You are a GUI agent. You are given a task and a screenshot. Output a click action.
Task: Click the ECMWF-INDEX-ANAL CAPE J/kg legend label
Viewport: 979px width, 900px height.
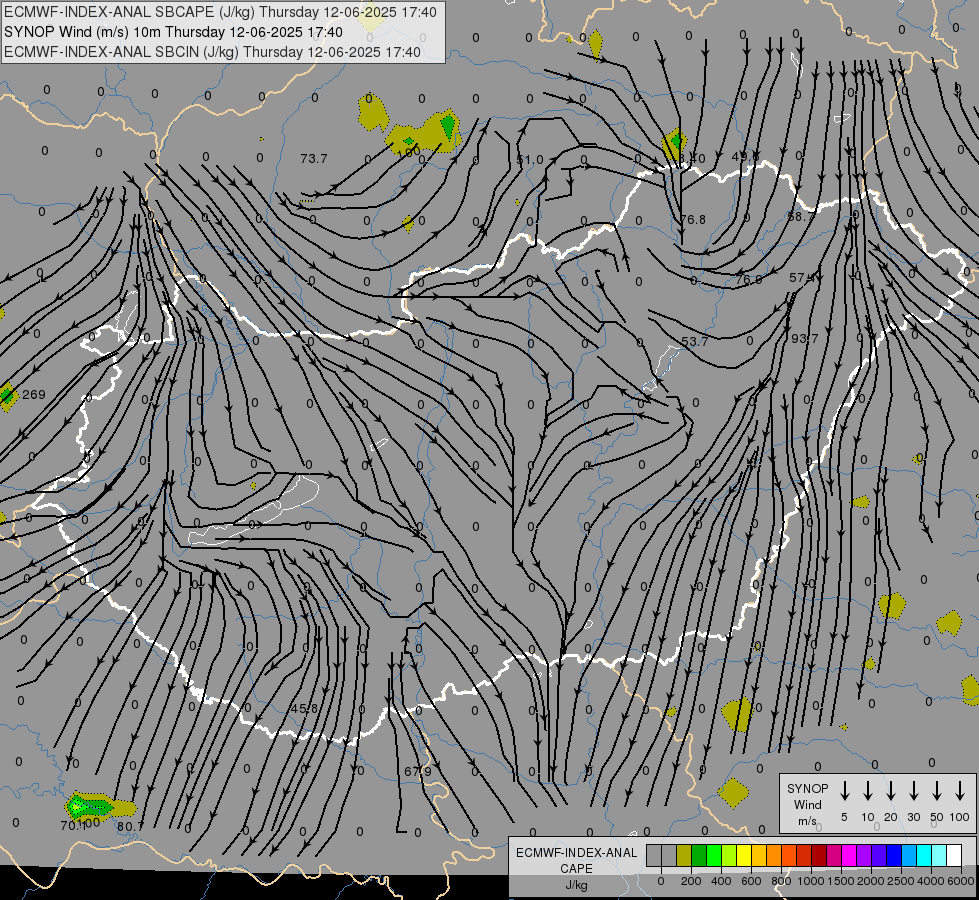pyautogui.click(x=576, y=868)
